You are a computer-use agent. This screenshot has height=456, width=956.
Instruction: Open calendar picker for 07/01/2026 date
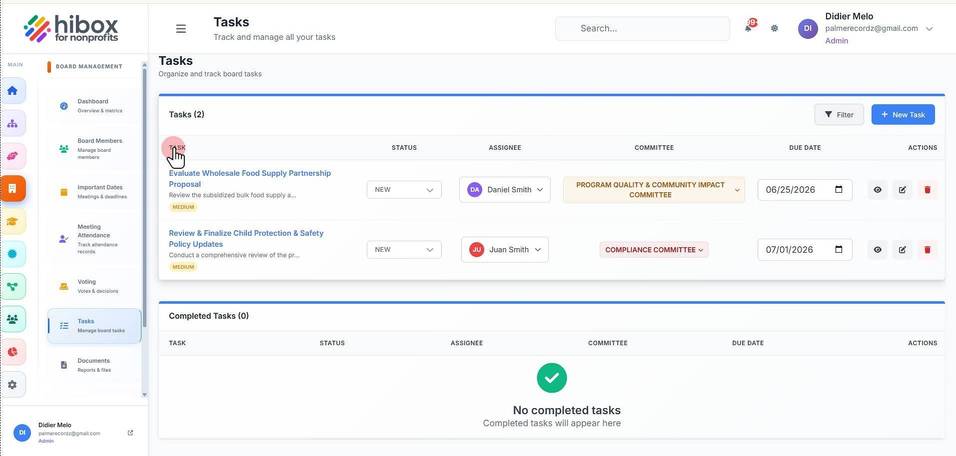pos(839,249)
